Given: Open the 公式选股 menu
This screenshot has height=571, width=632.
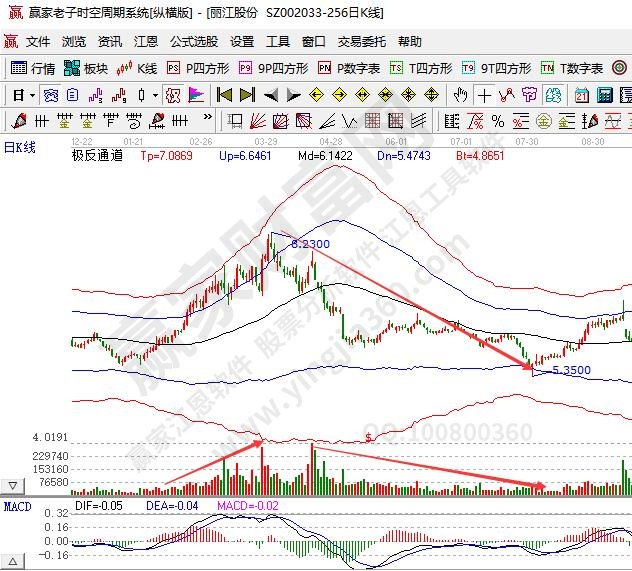Looking at the screenshot, I should 193,42.
